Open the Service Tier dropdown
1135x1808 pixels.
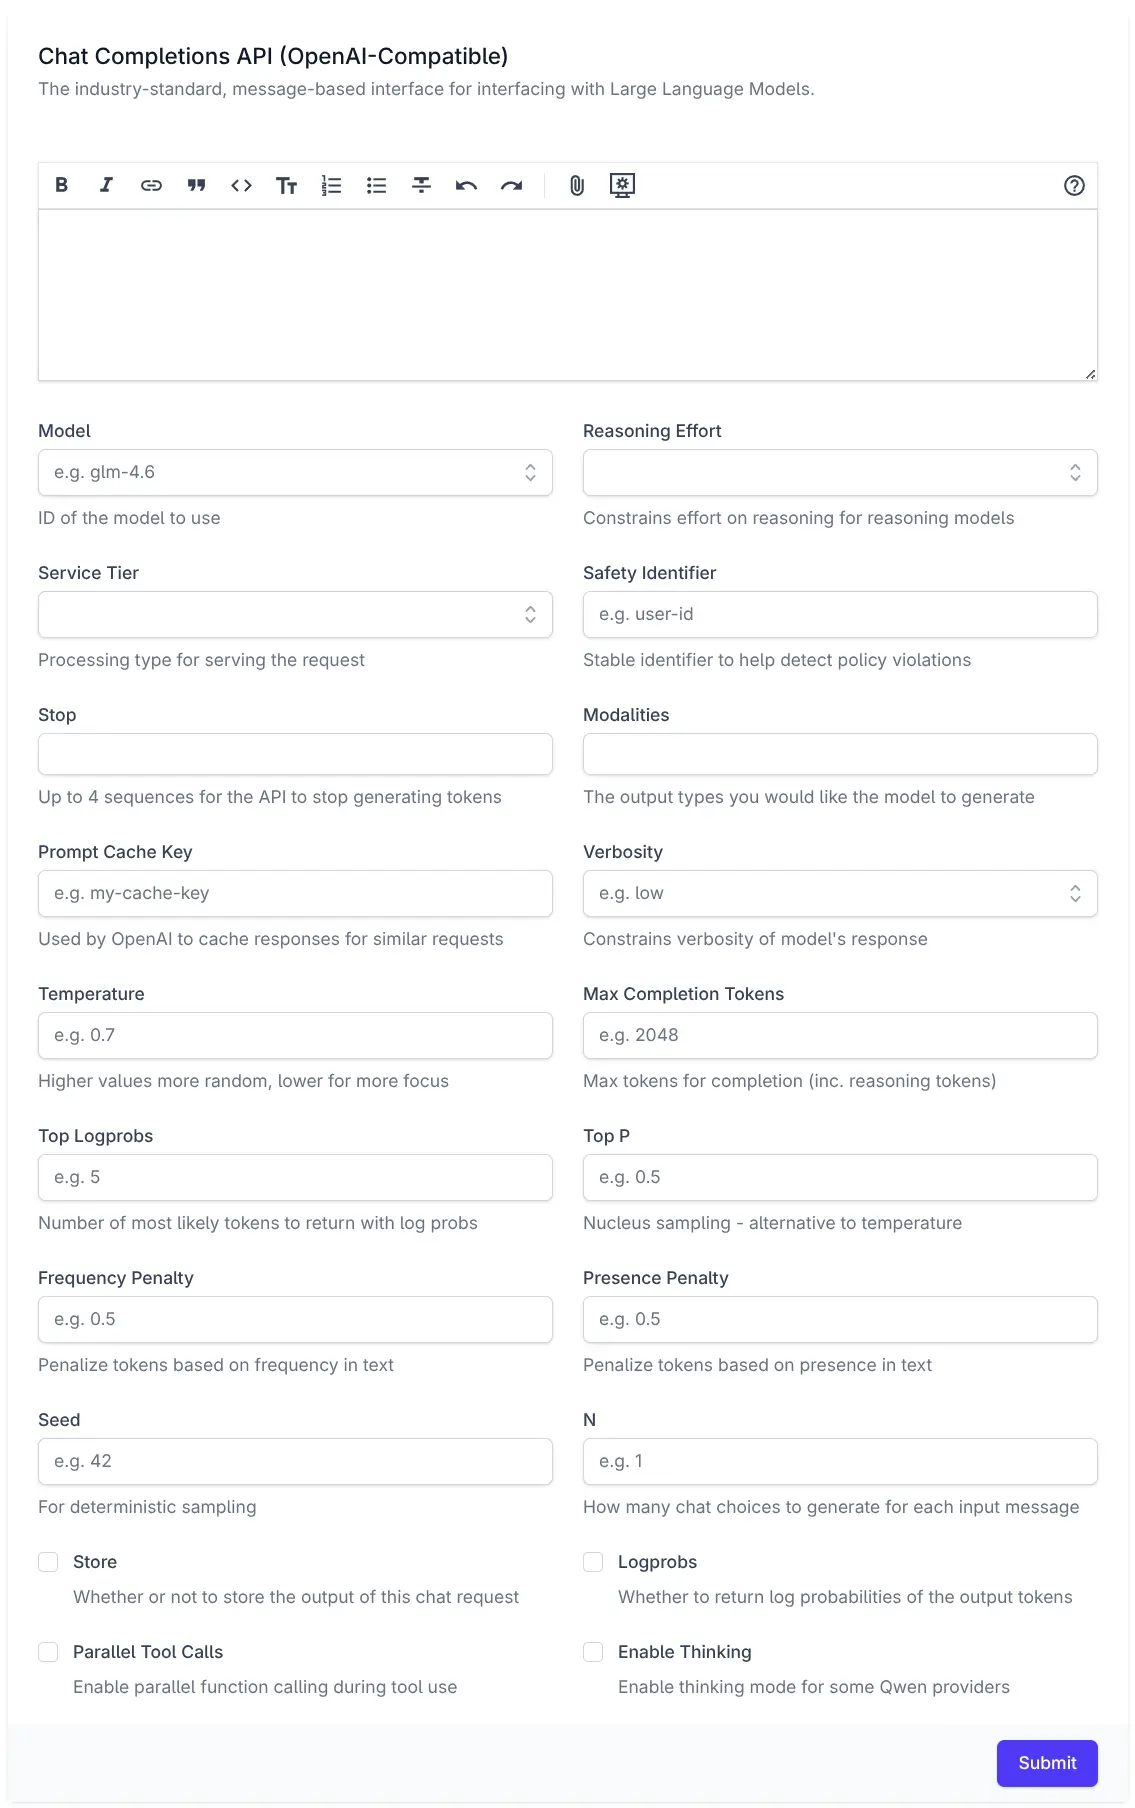coord(295,614)
